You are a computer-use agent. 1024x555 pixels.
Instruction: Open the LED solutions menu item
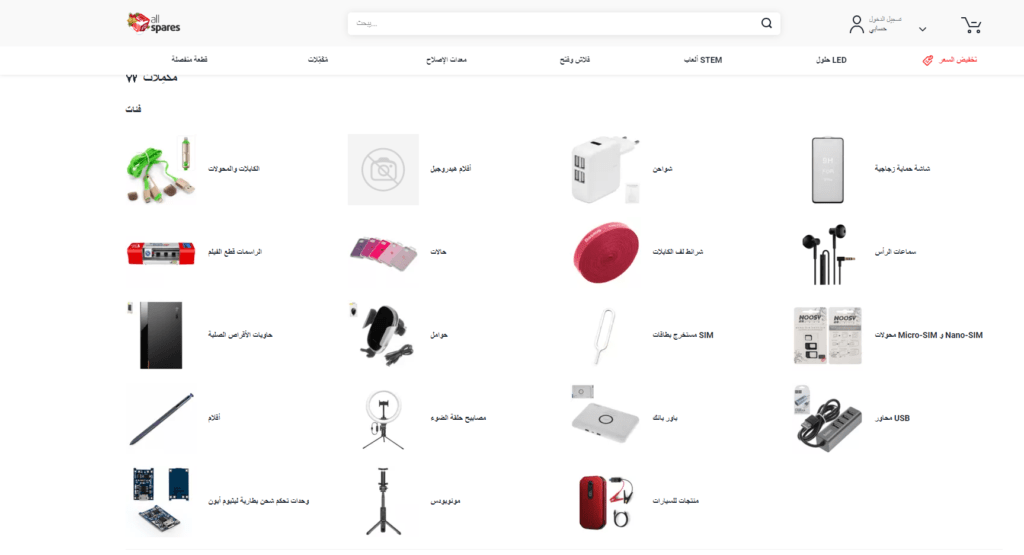[831, 60]
